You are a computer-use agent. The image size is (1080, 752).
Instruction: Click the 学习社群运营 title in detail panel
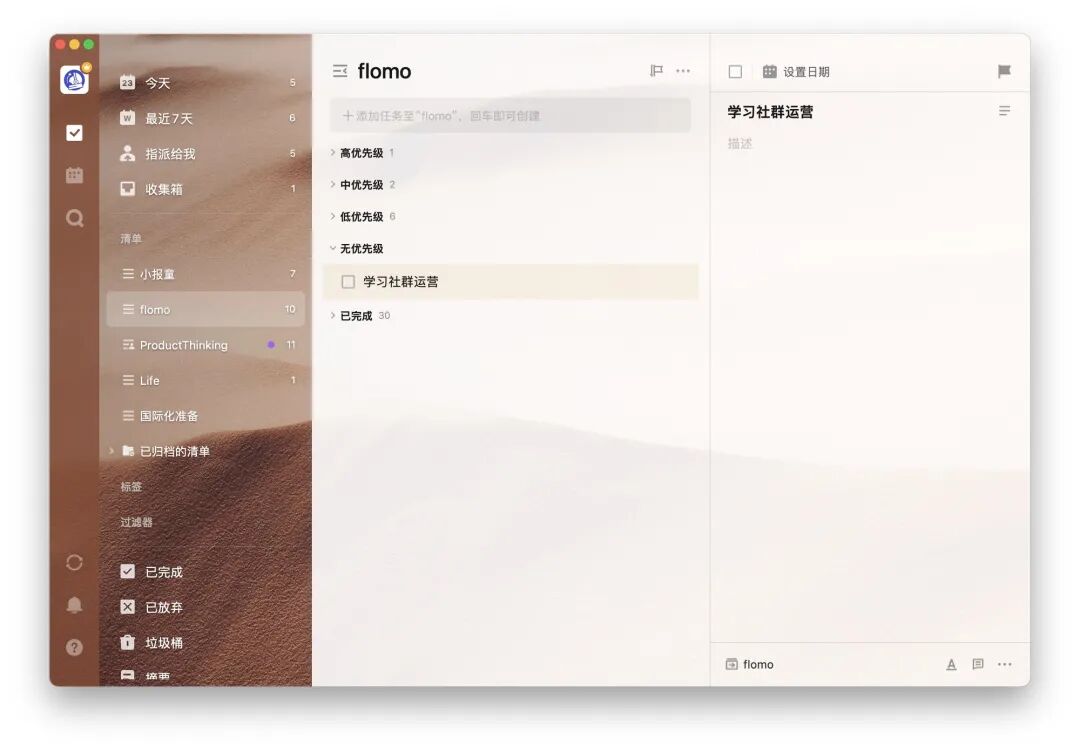pos(770,112)
